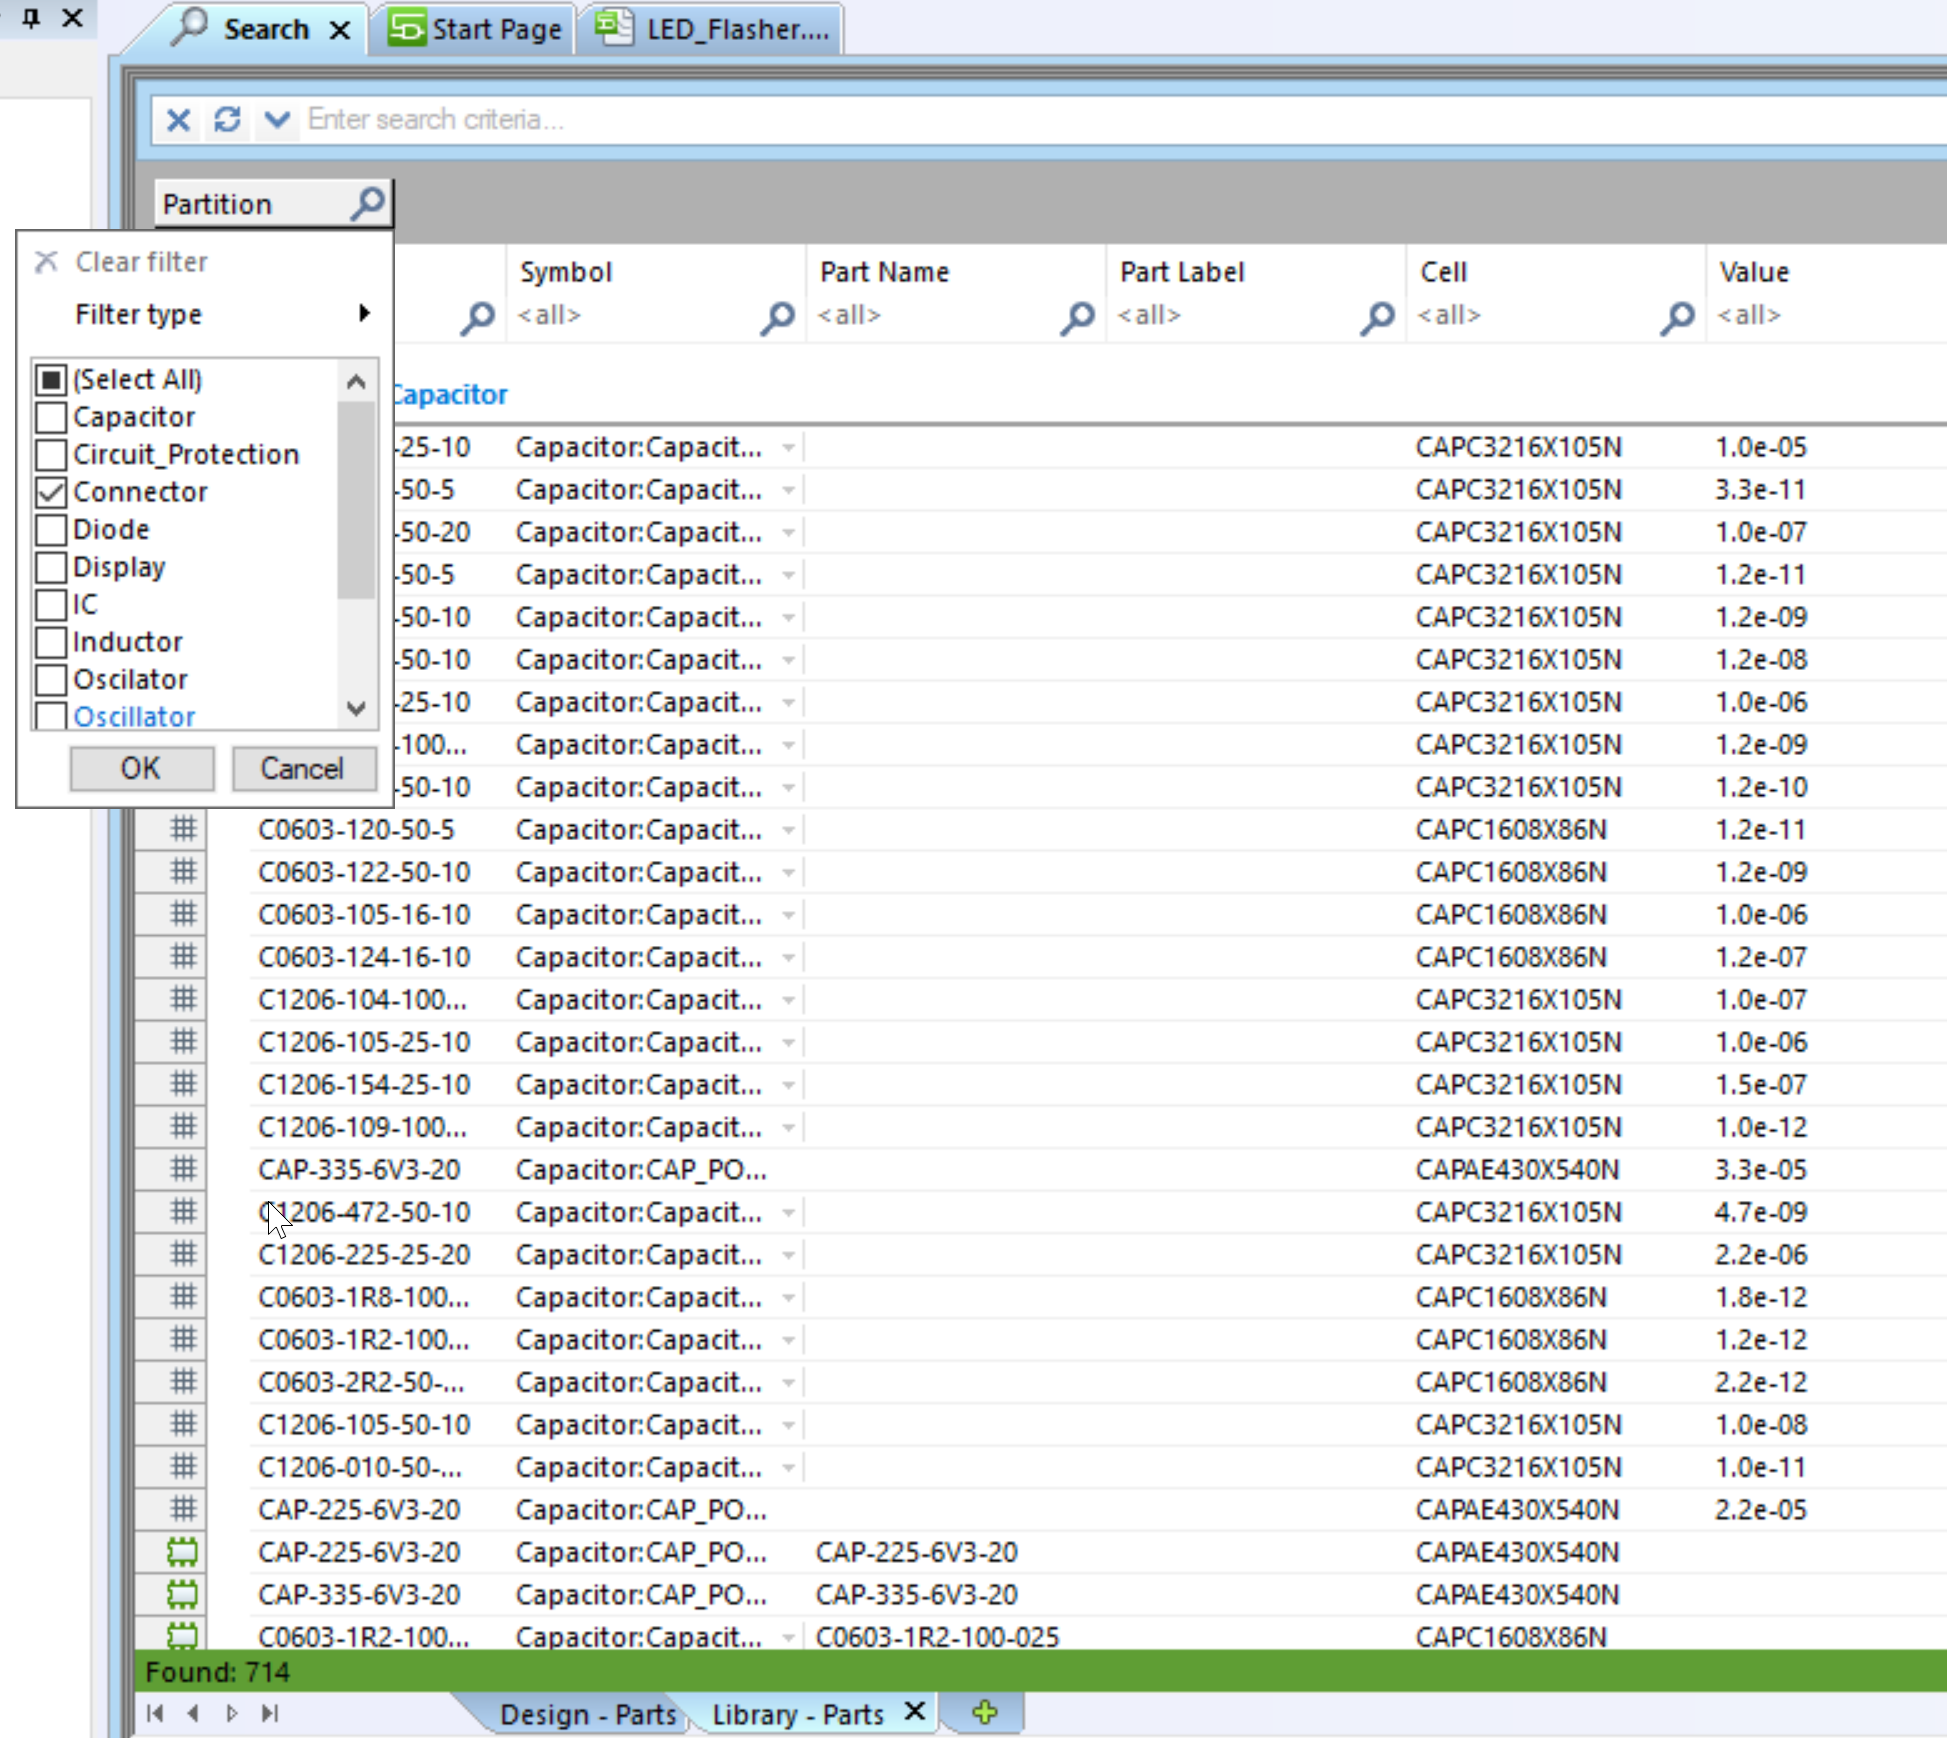Image resolution: width=1947 pixels, height=1738 pixels.
Task: Open the Part Label column filter magnifier
Action: point(1377,317)
